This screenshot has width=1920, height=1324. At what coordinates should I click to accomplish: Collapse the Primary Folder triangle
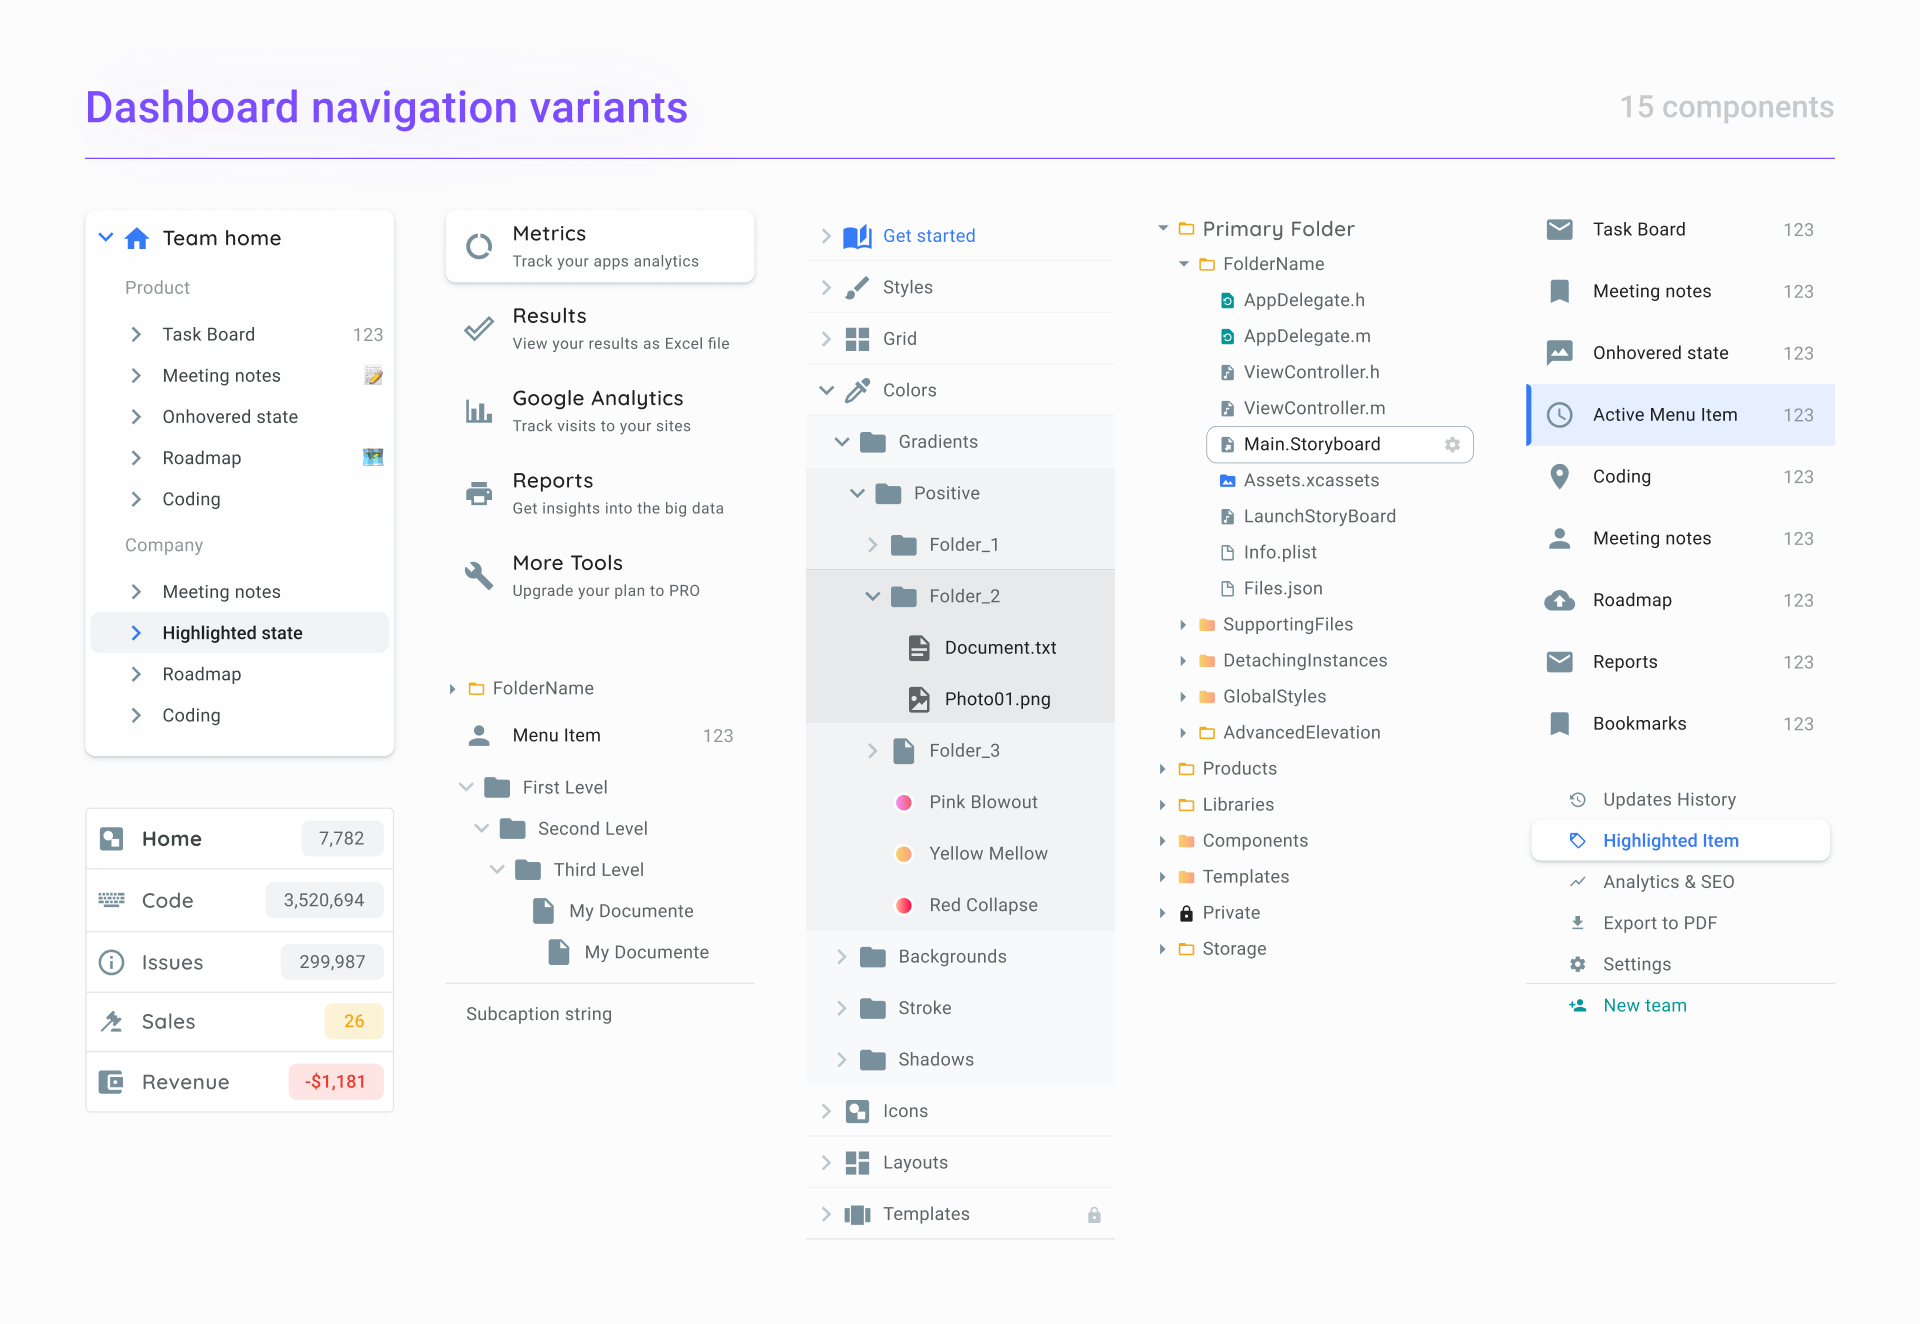click(1163, 229)
